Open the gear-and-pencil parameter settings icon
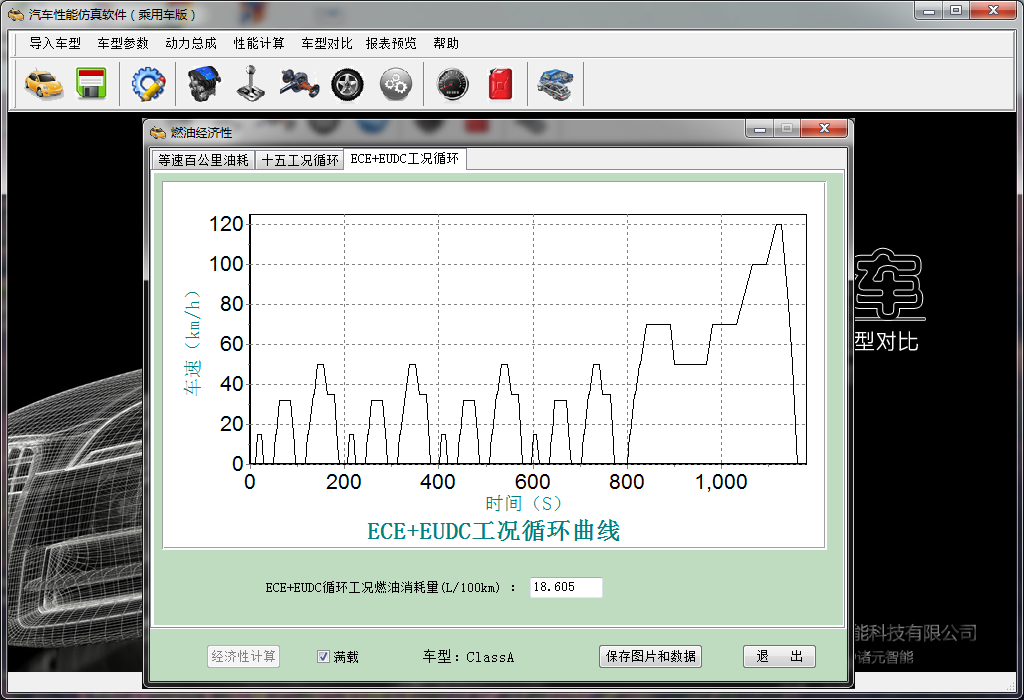This screenshot has height=700, width=1024. coord(148,84)
